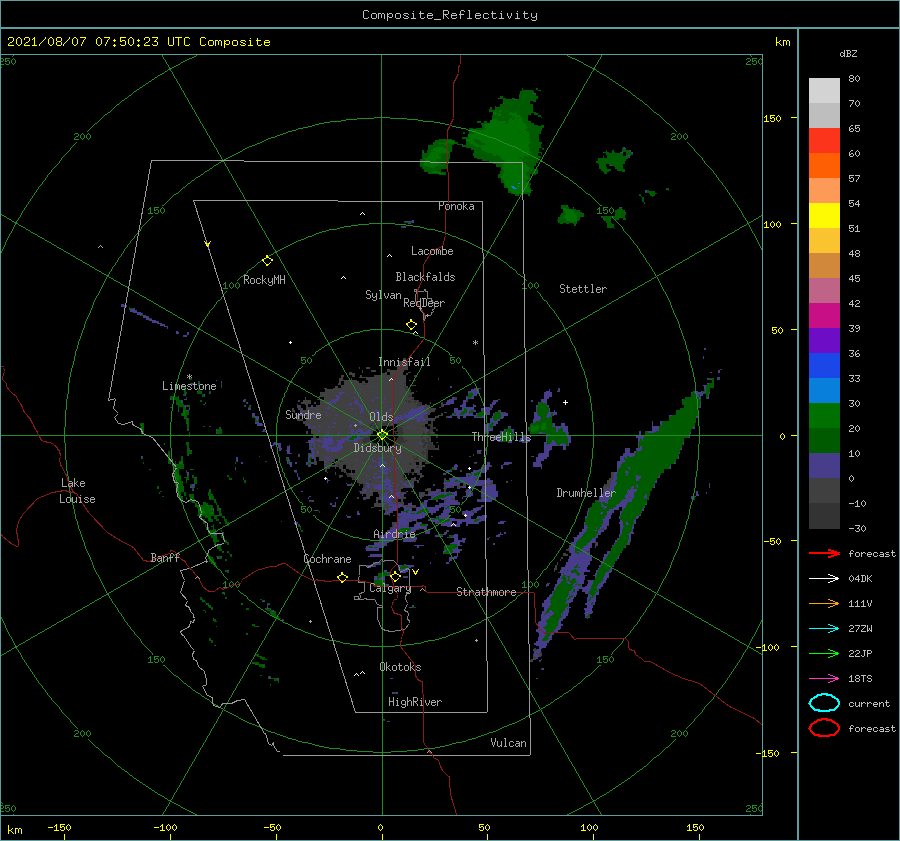This screenshot has width=900, height=841.
Task: Click the ThreeHills city label
Action: pyautogui.click(x=502, y=437)
